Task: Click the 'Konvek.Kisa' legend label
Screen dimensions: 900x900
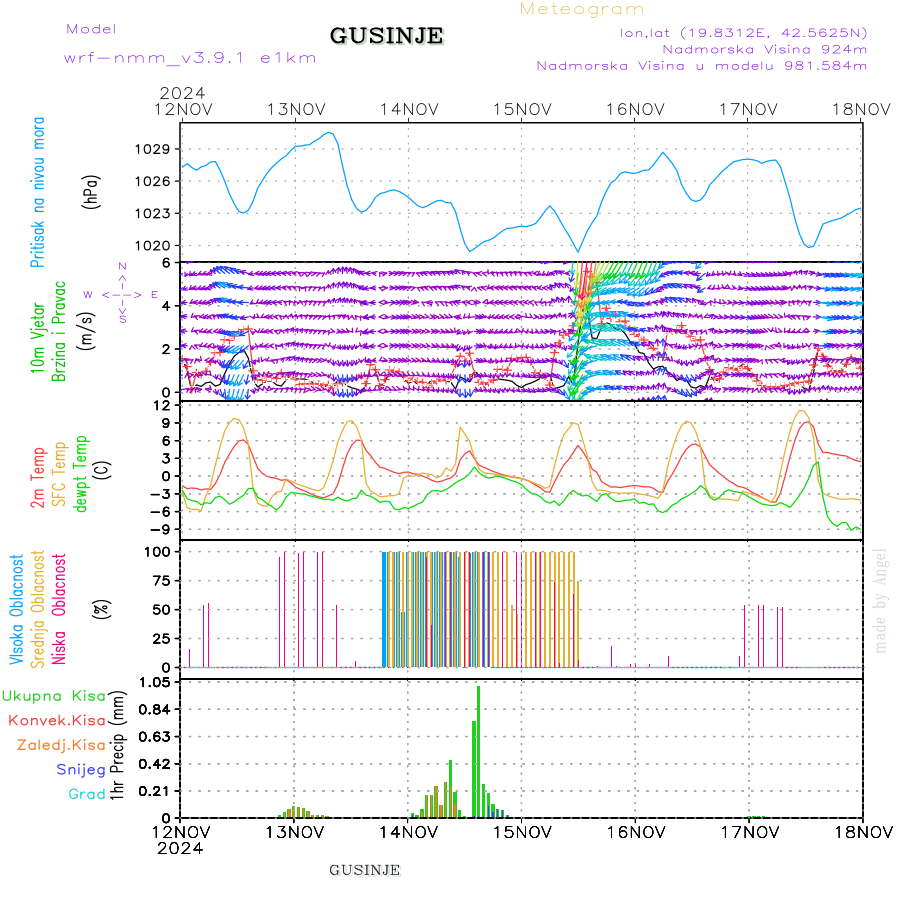Action: (57, 720)
